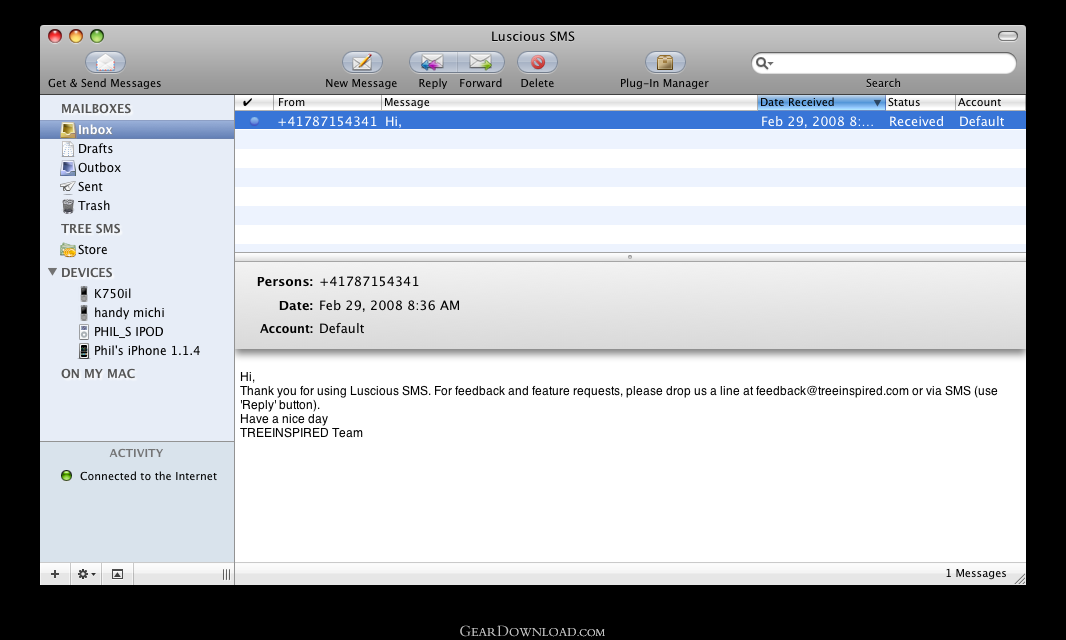The height and width of the screenshot is (640, 1066).
Task: Open the Sent mailbox
Action: pos(90,186)
